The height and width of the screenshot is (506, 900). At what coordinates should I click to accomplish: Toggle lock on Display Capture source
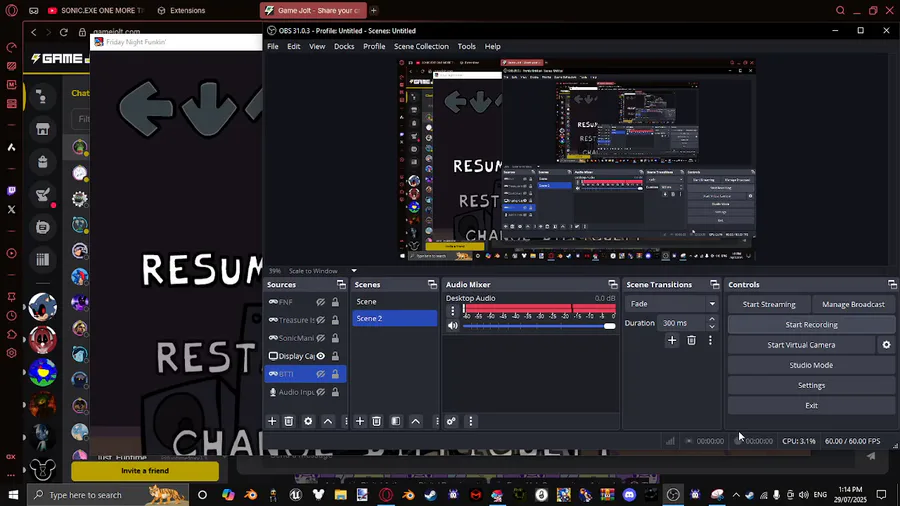335,356
